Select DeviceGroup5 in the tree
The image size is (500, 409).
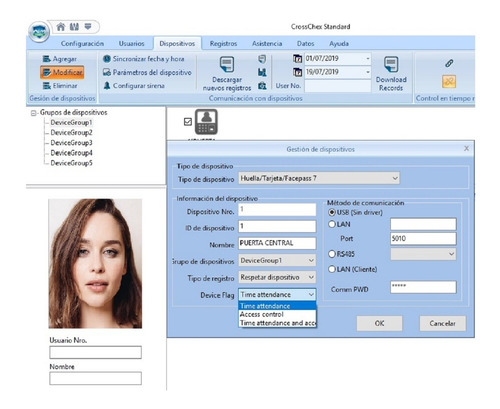pos(71,163)
